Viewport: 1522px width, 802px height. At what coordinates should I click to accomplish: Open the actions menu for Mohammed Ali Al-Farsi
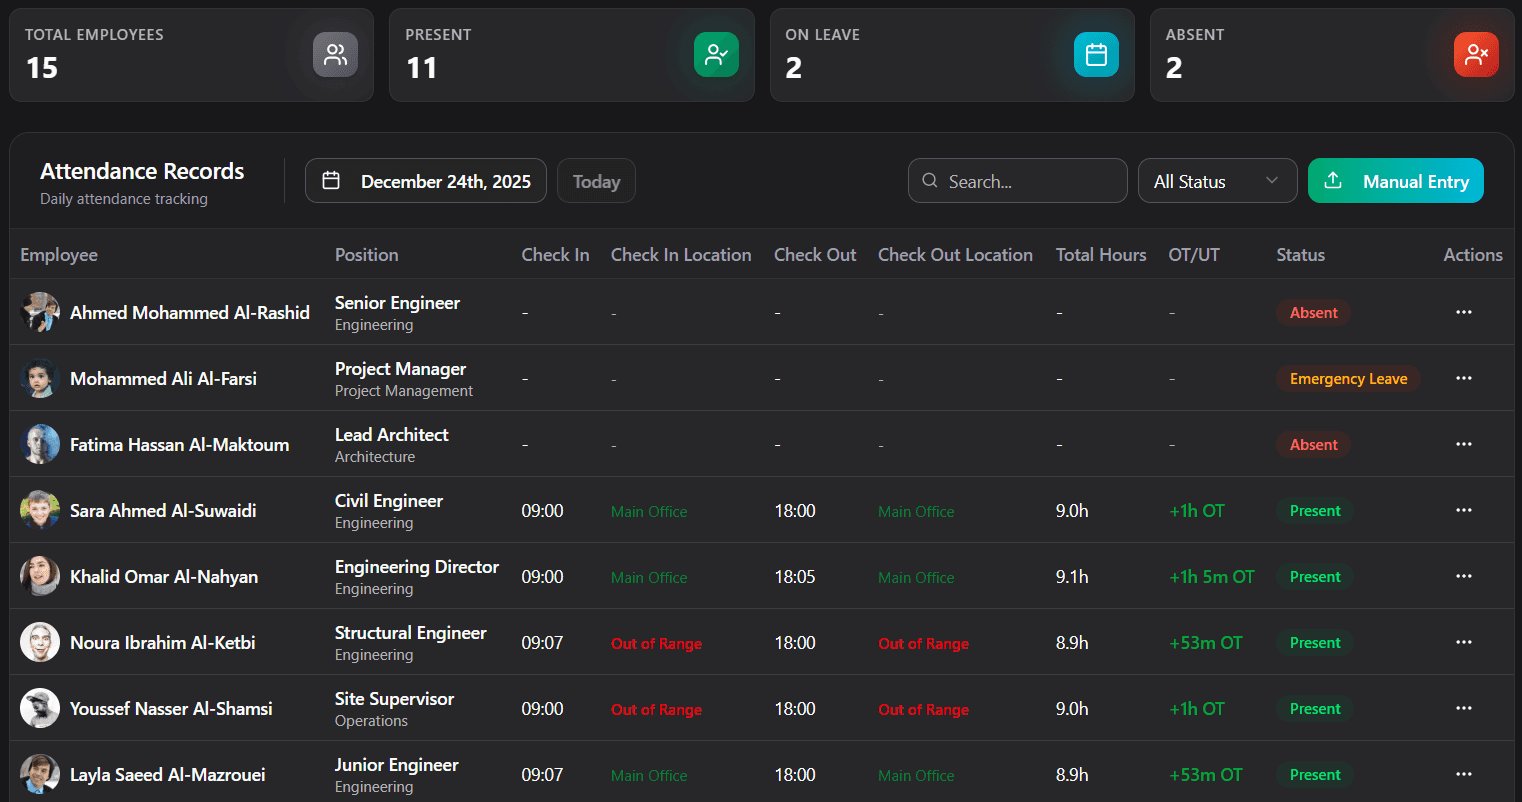point(1464,378)
